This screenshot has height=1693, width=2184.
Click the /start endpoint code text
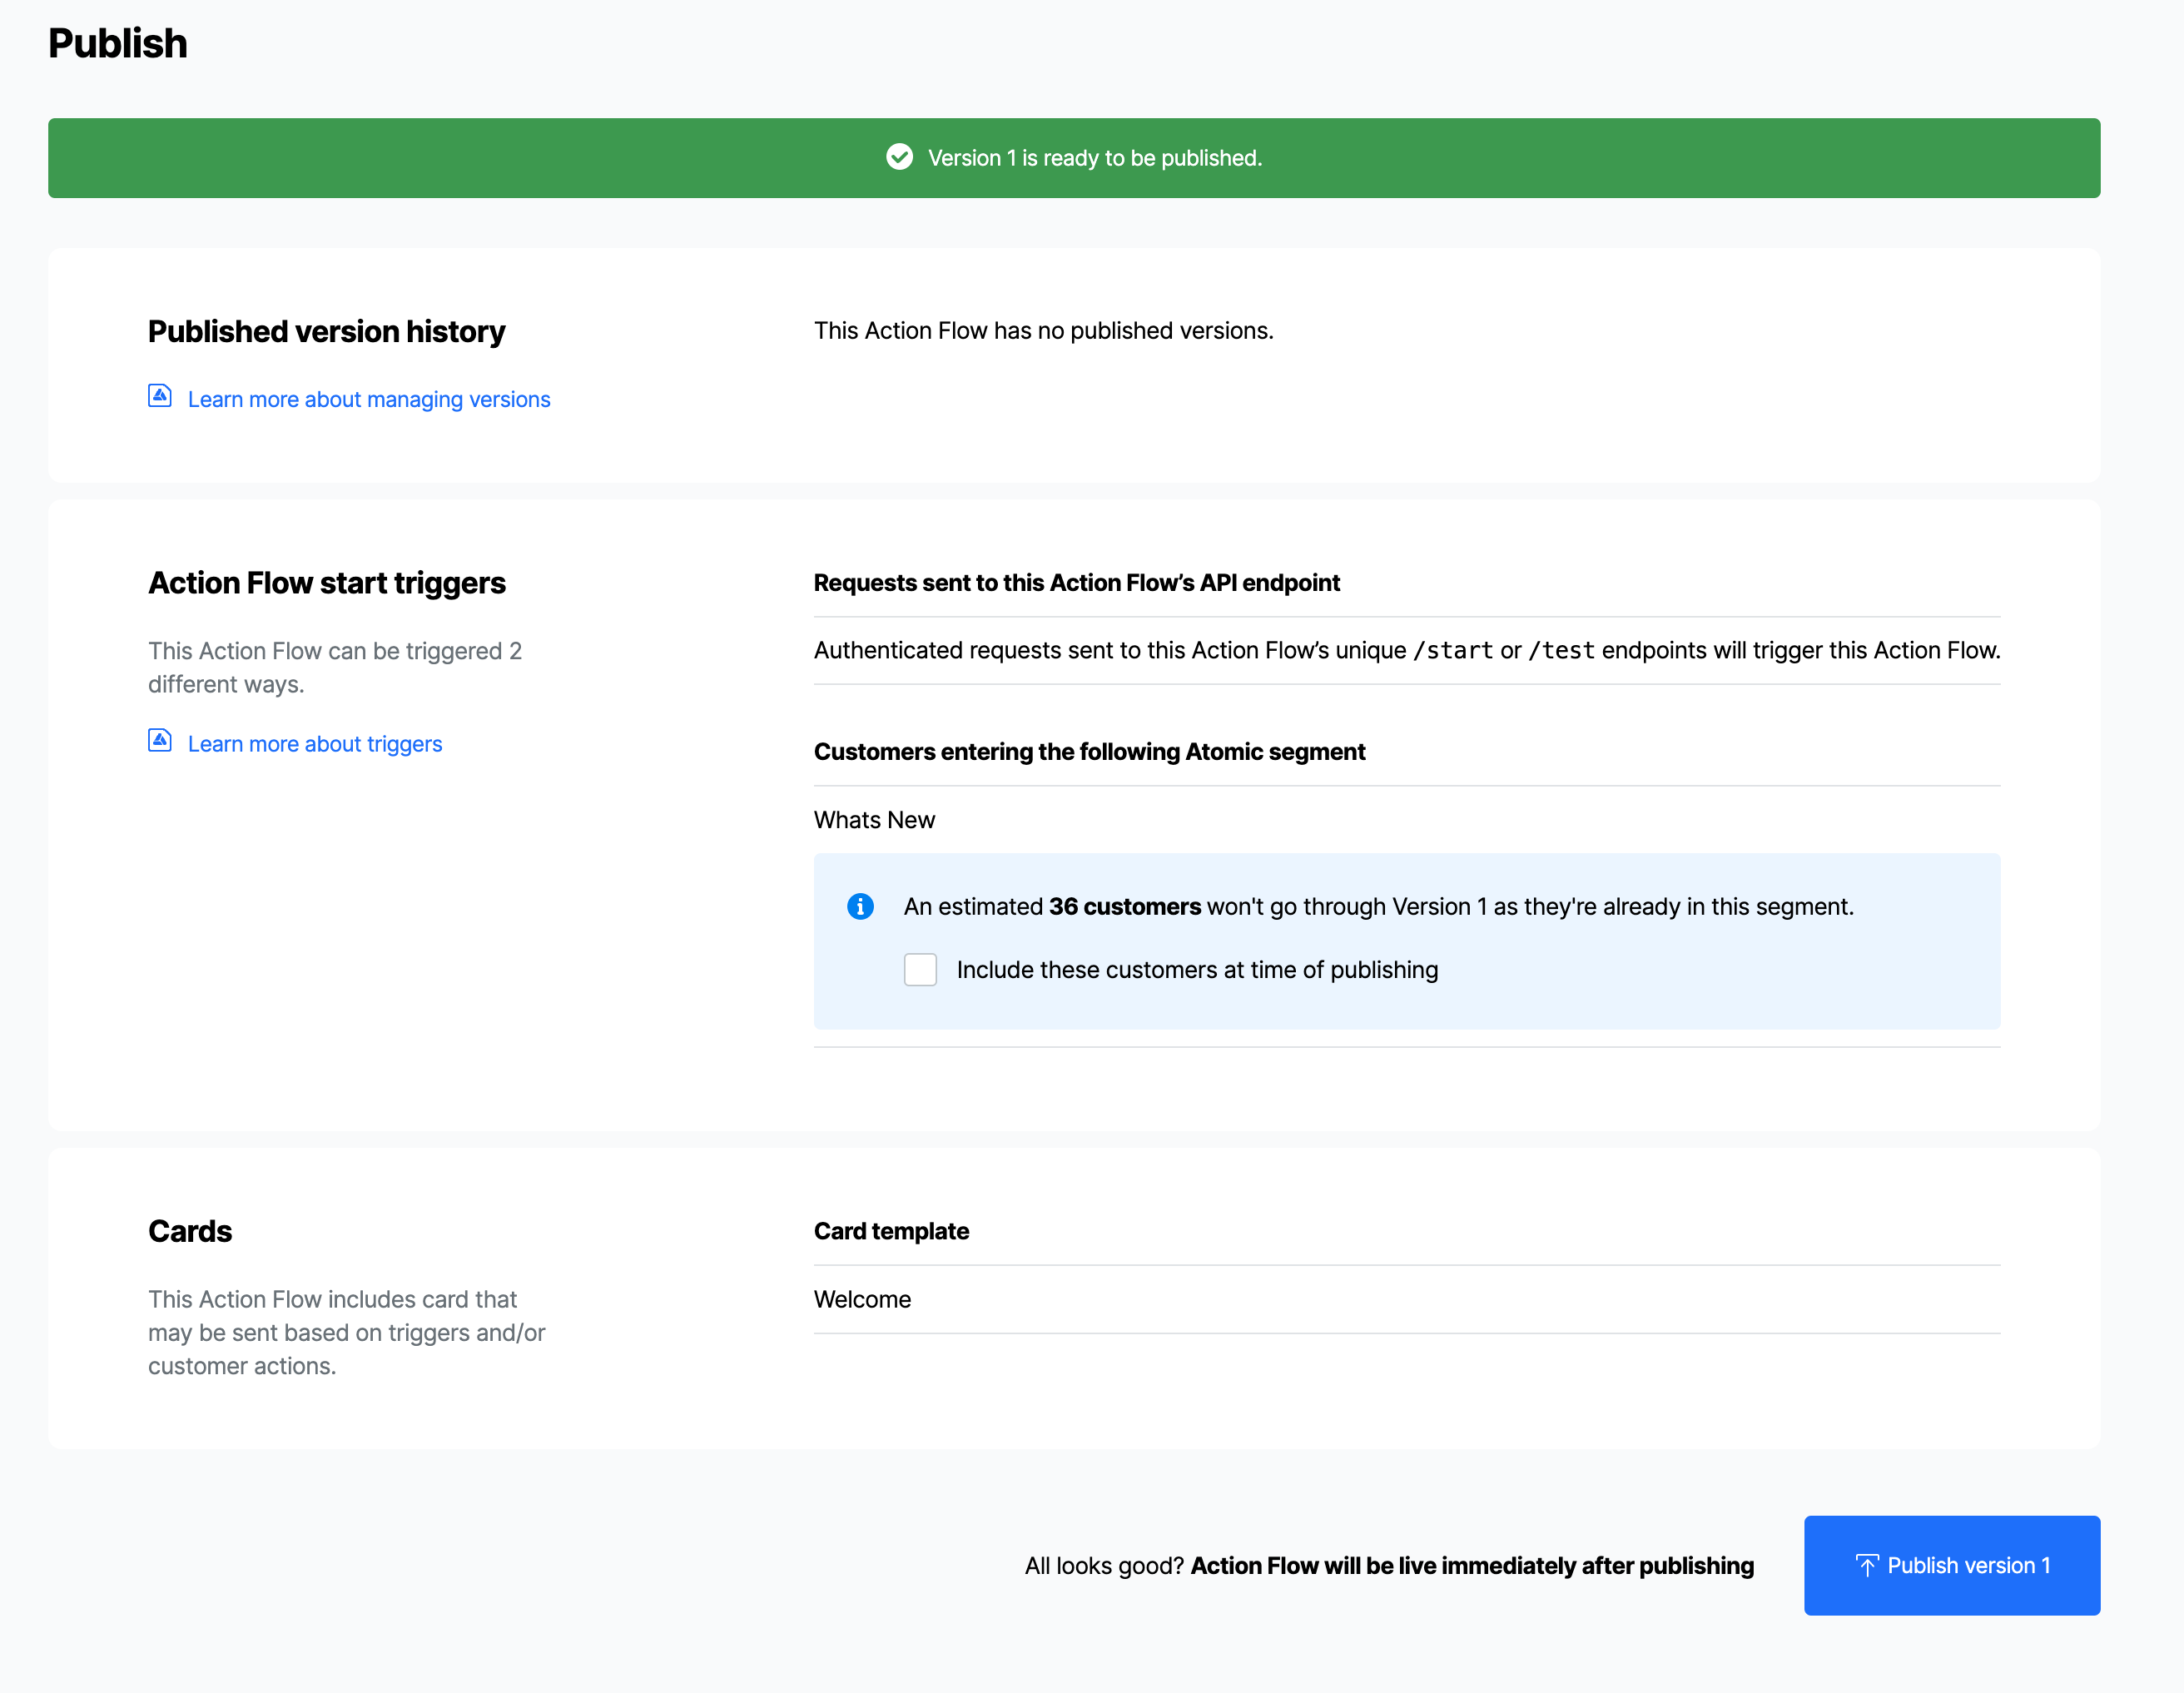[1452, 650]
